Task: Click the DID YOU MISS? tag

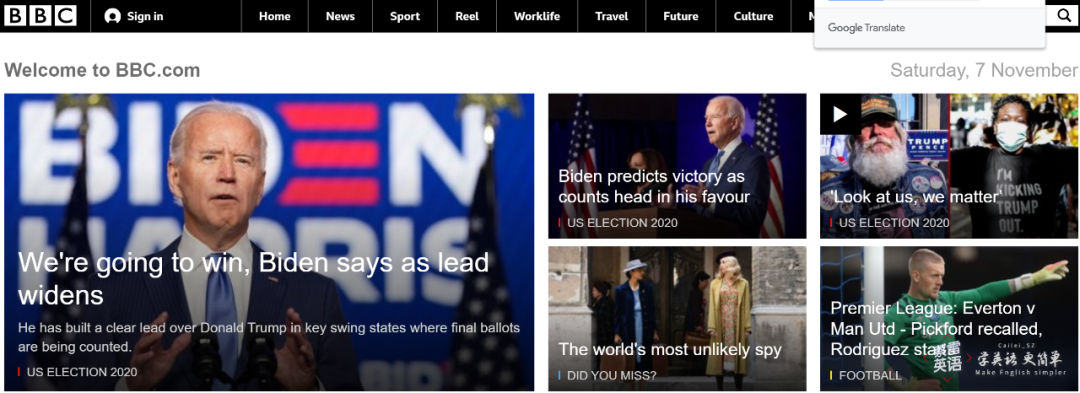Action: tap(611, 376)
